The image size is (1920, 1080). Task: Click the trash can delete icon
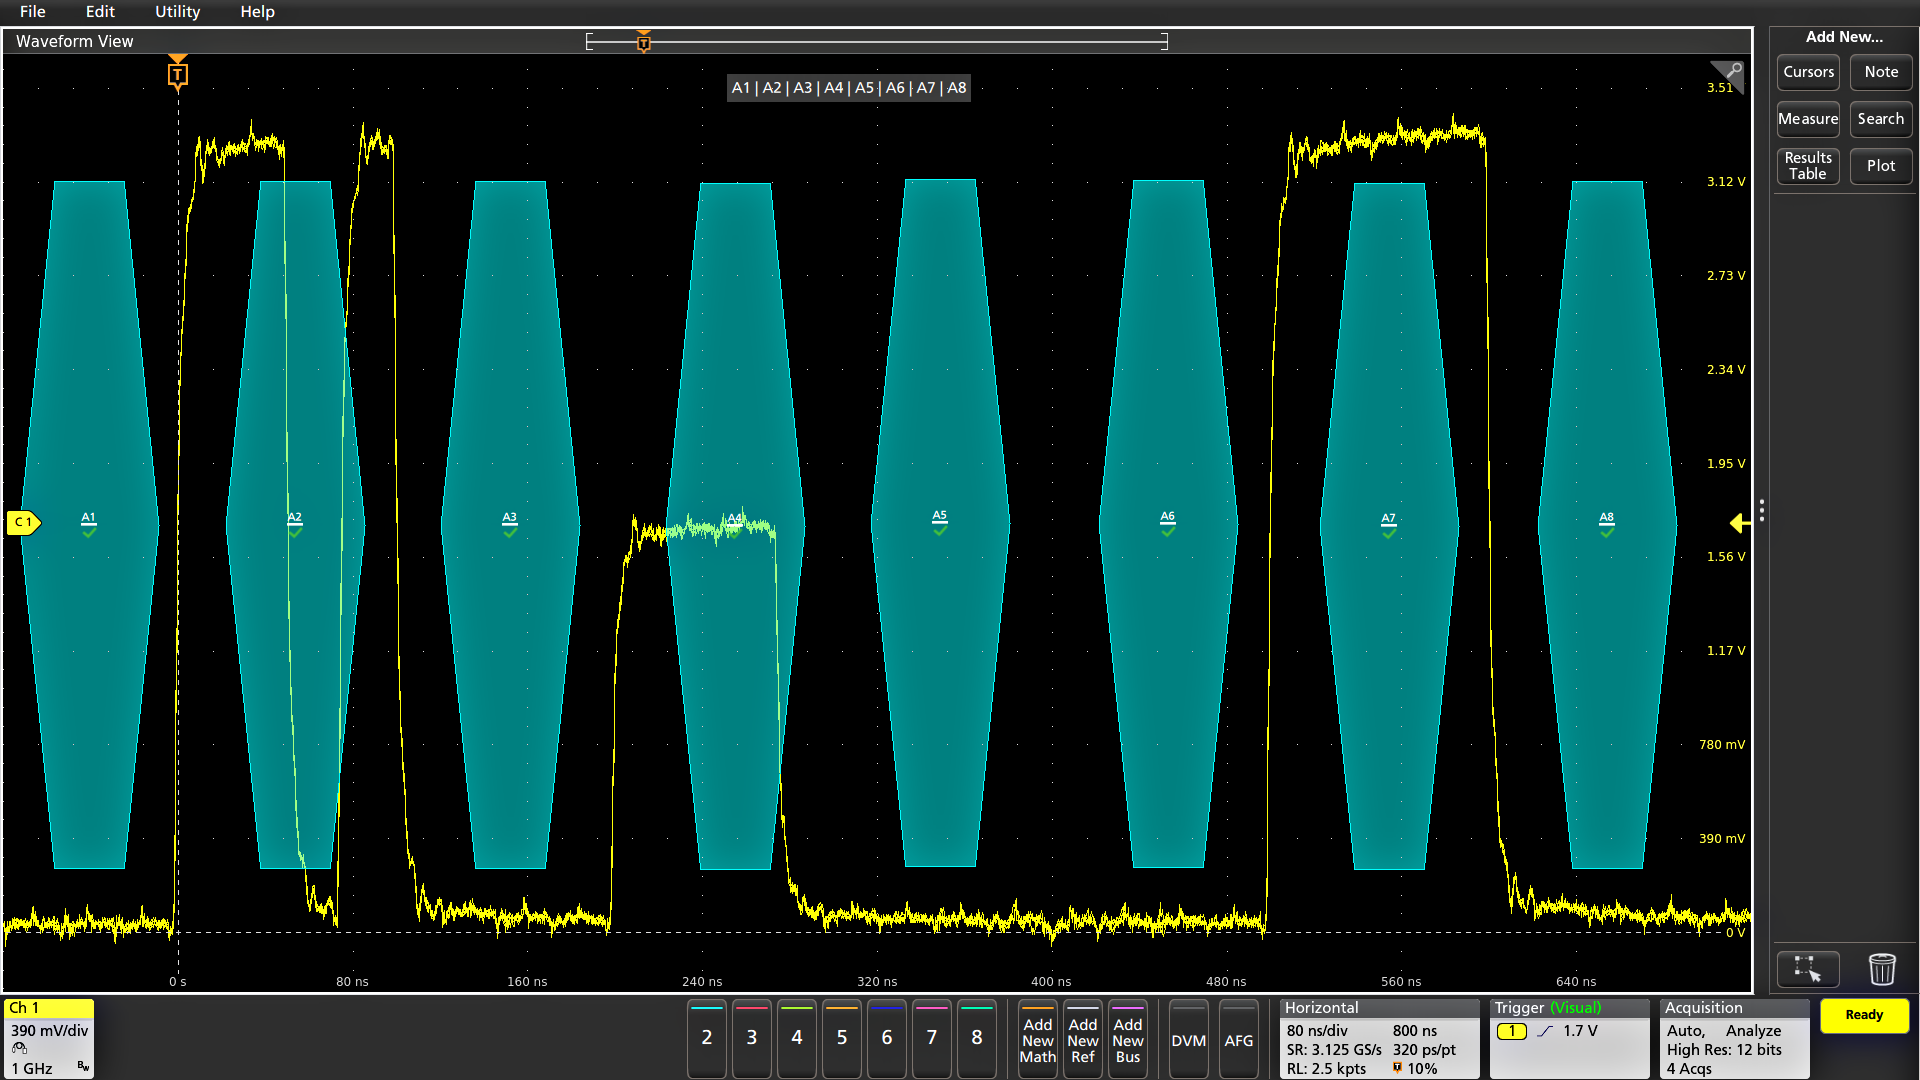click(1881, 969)
